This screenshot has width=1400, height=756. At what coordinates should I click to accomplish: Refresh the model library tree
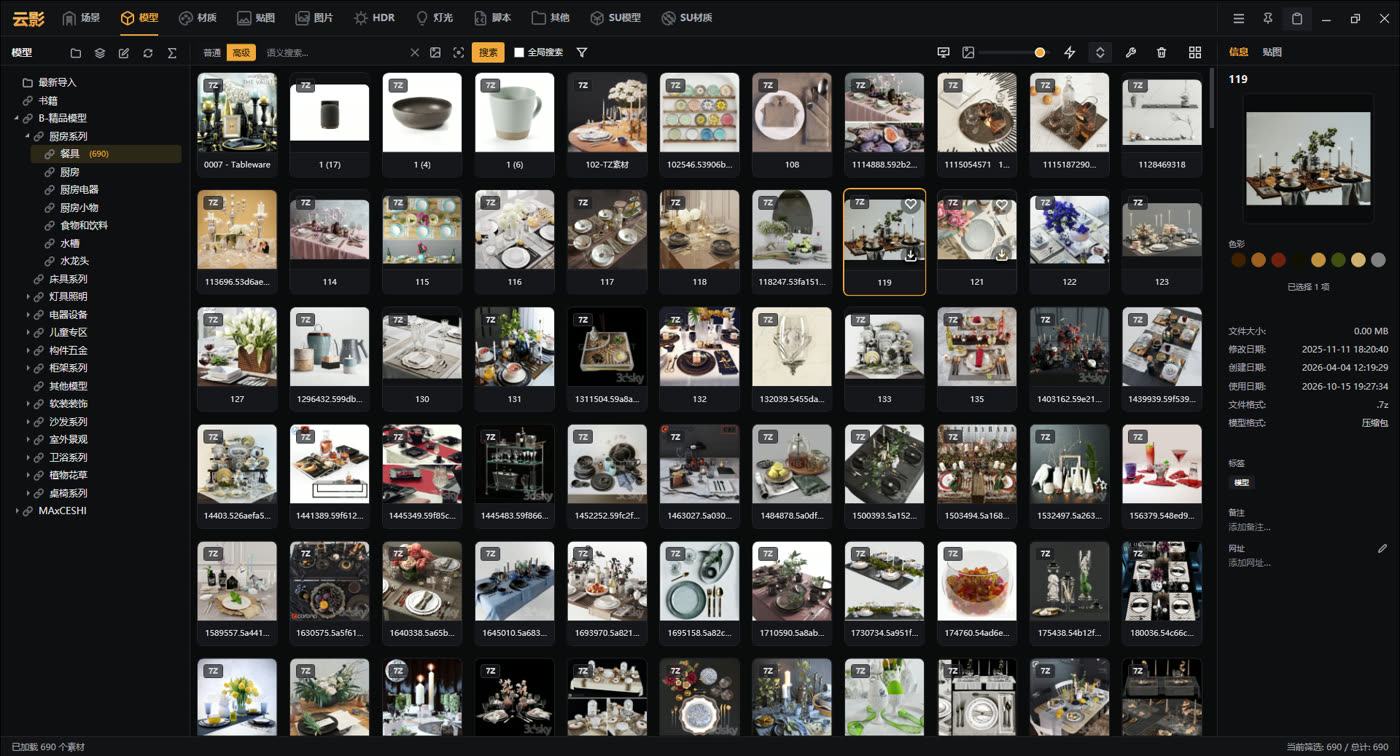[148, 53]
